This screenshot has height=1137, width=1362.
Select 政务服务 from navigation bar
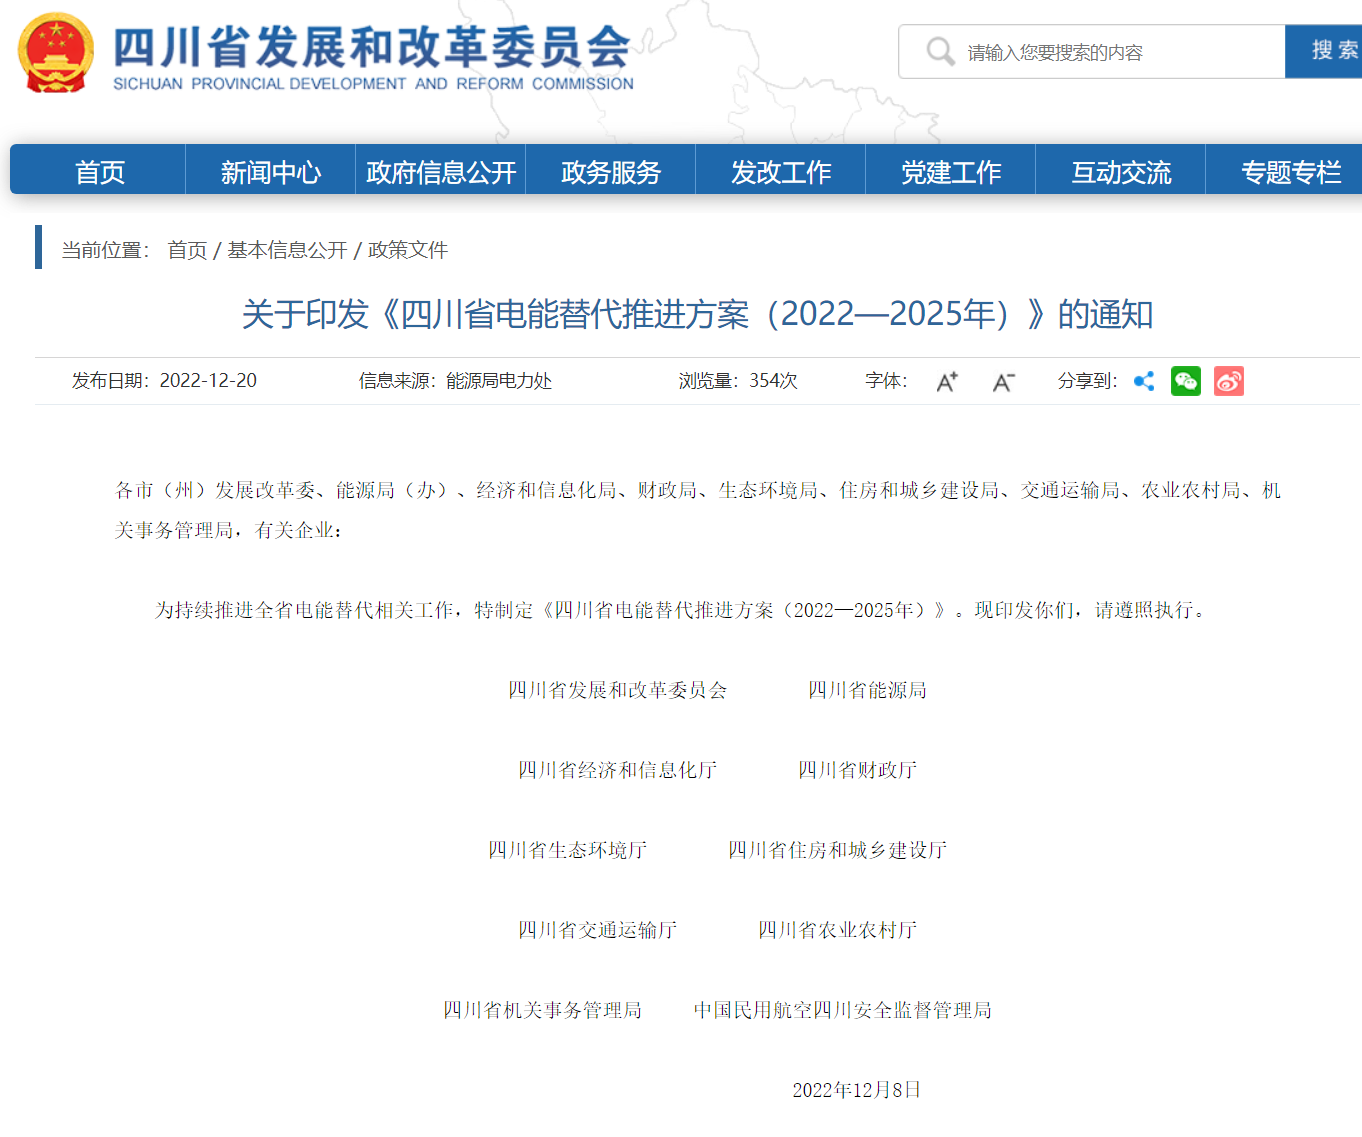pos(611,172)
